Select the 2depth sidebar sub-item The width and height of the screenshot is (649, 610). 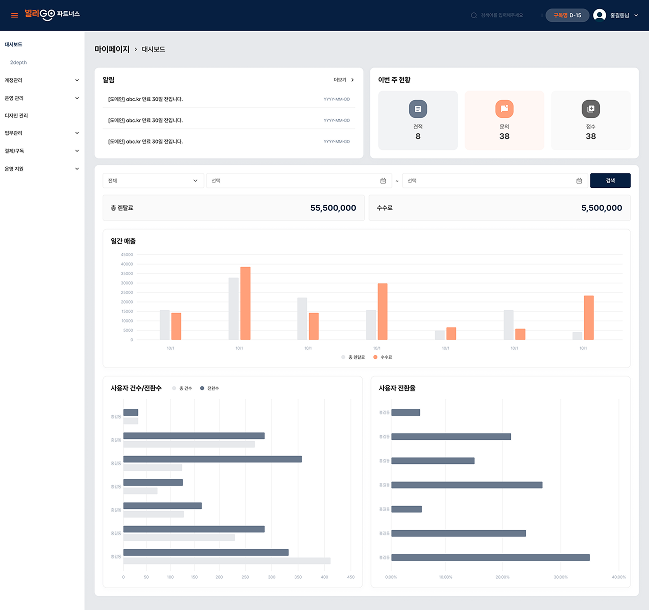pyautogui.click(x=18, y=62)
